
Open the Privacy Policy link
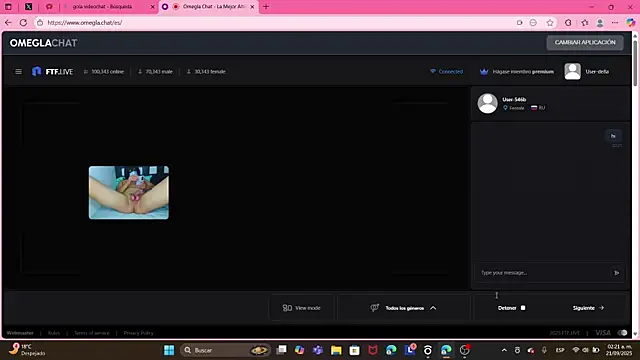click(x=138, y=333)
